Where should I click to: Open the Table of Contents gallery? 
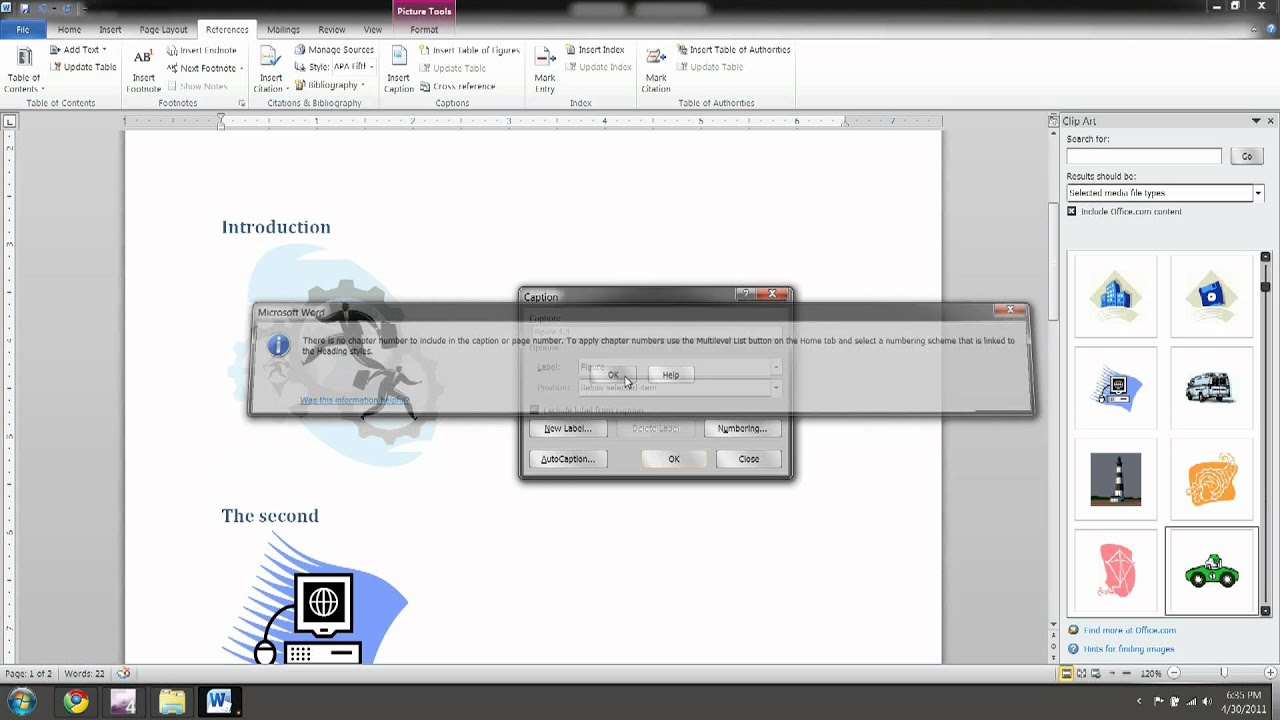click(x=24, y=69)
